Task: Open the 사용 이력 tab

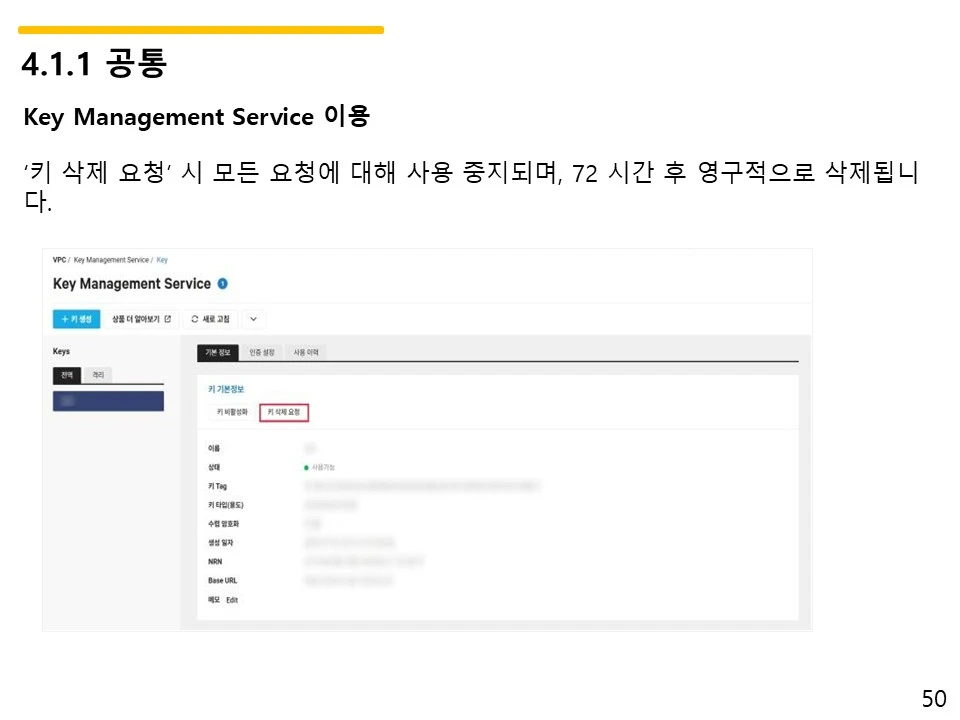Action: (x=305, y=351)
